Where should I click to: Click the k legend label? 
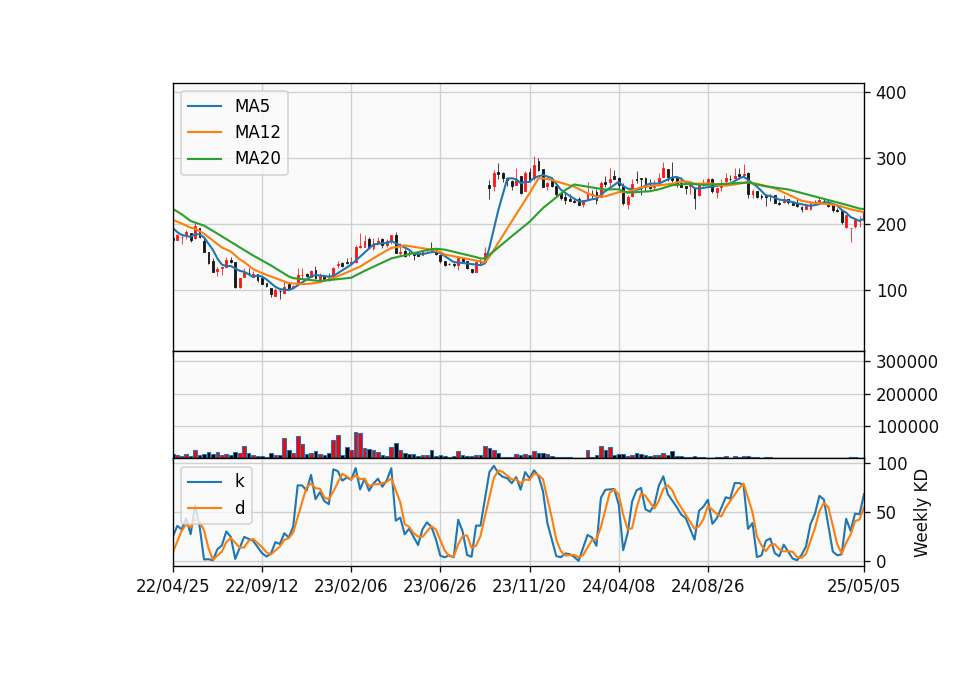point(239,481)
